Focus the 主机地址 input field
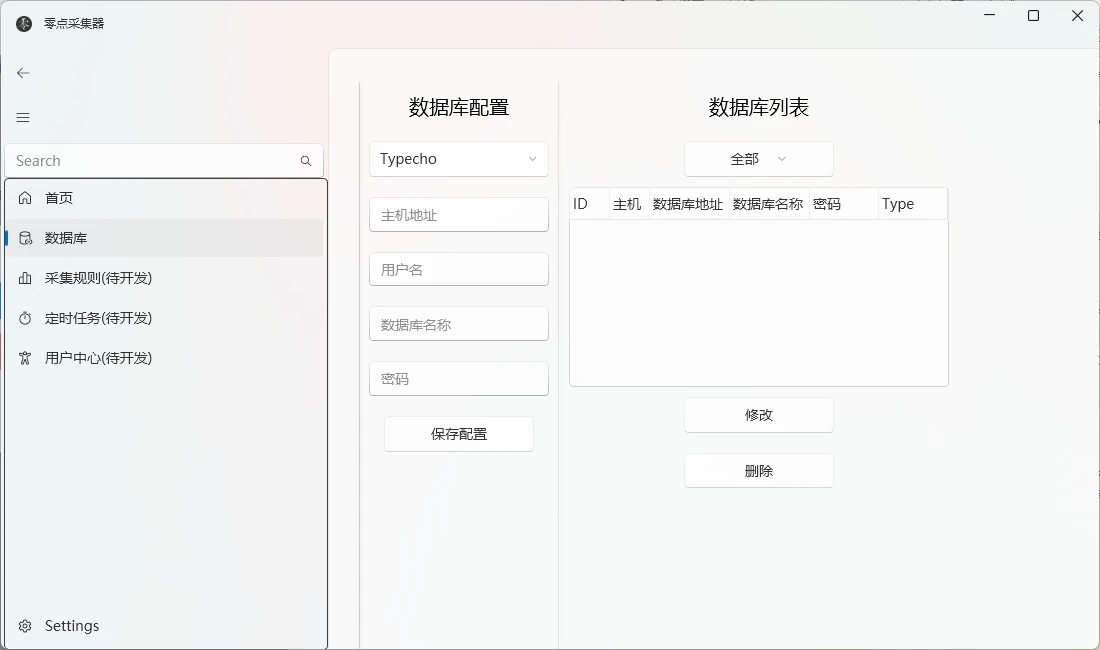Image resolution: width=1100 pixels, height=650 pixels. (459, 215)
